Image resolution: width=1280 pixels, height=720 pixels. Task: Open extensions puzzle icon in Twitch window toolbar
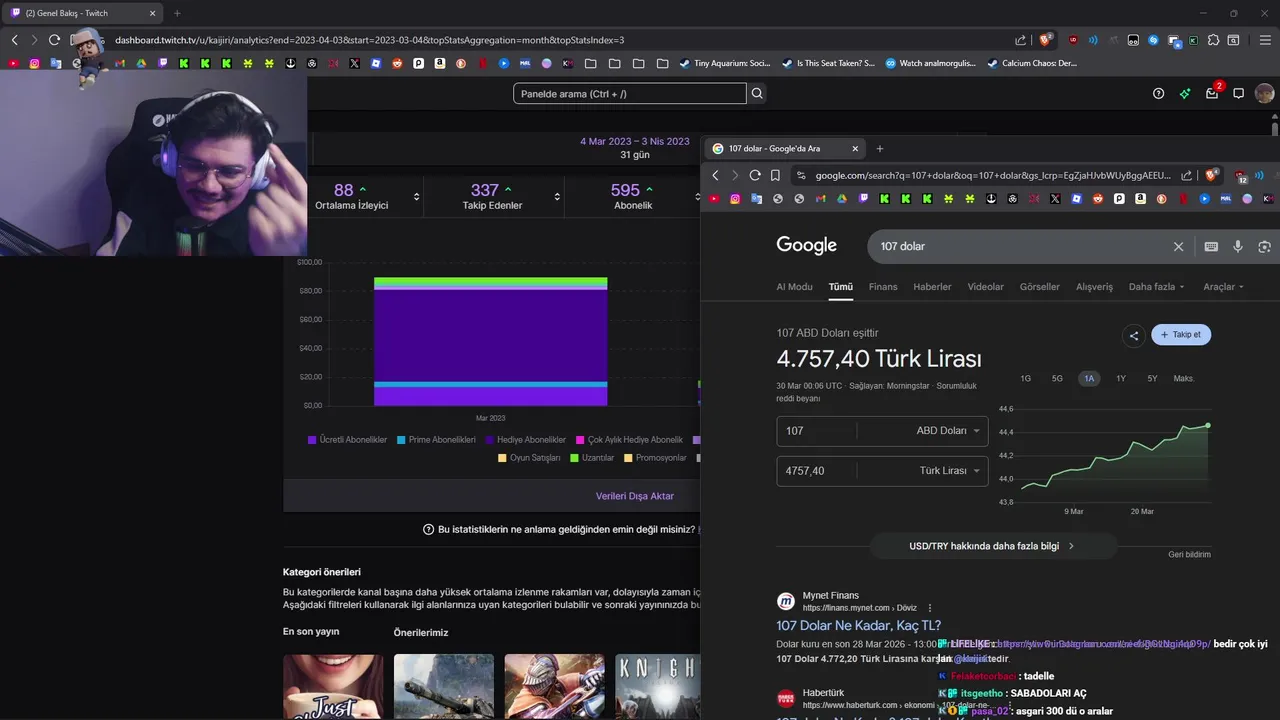1213,40
